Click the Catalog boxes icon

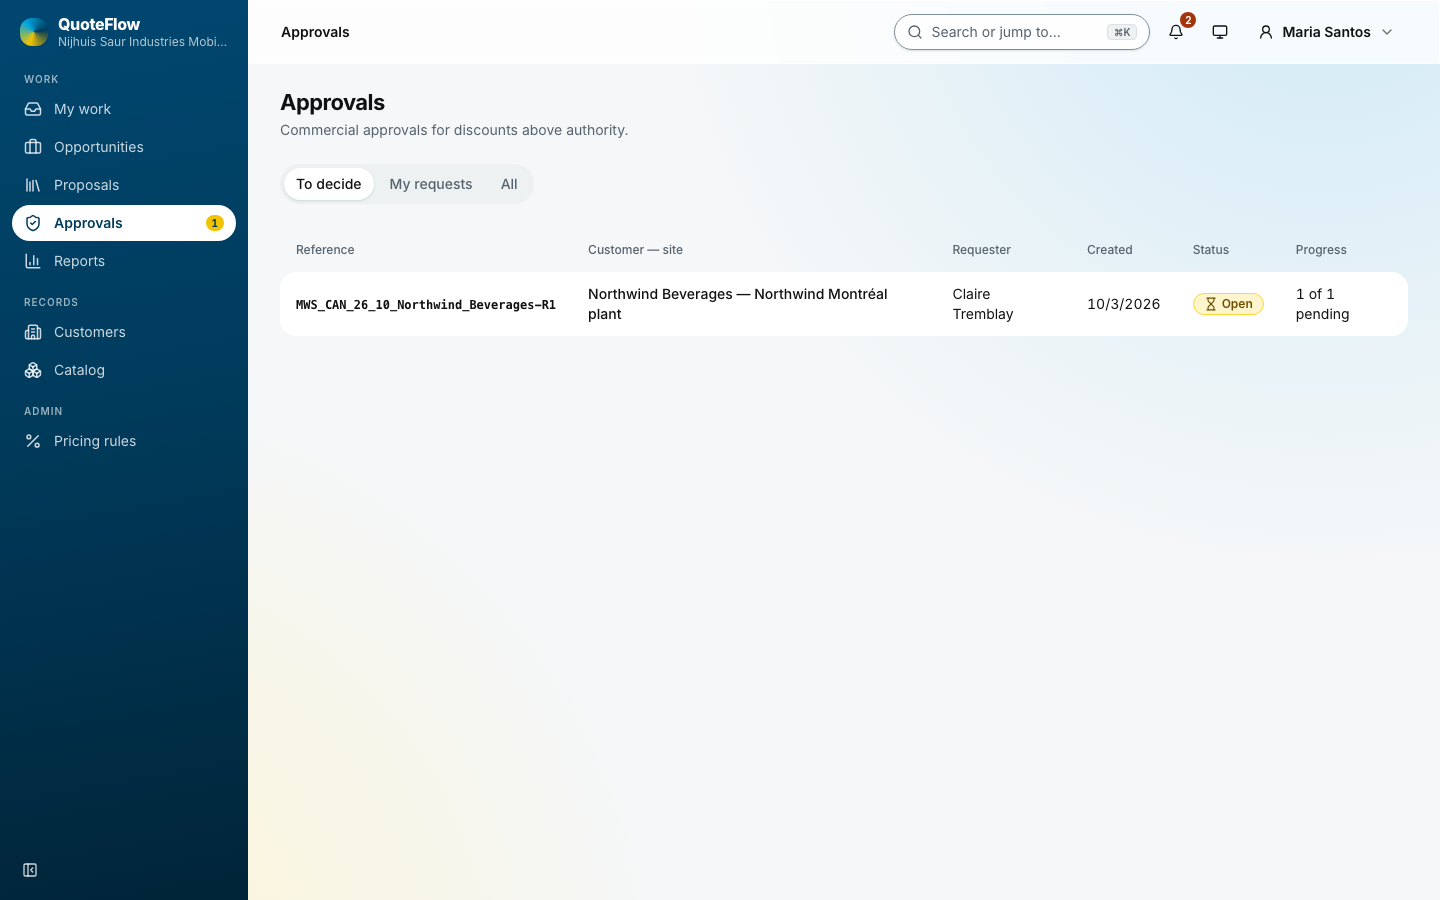(33, 370)
